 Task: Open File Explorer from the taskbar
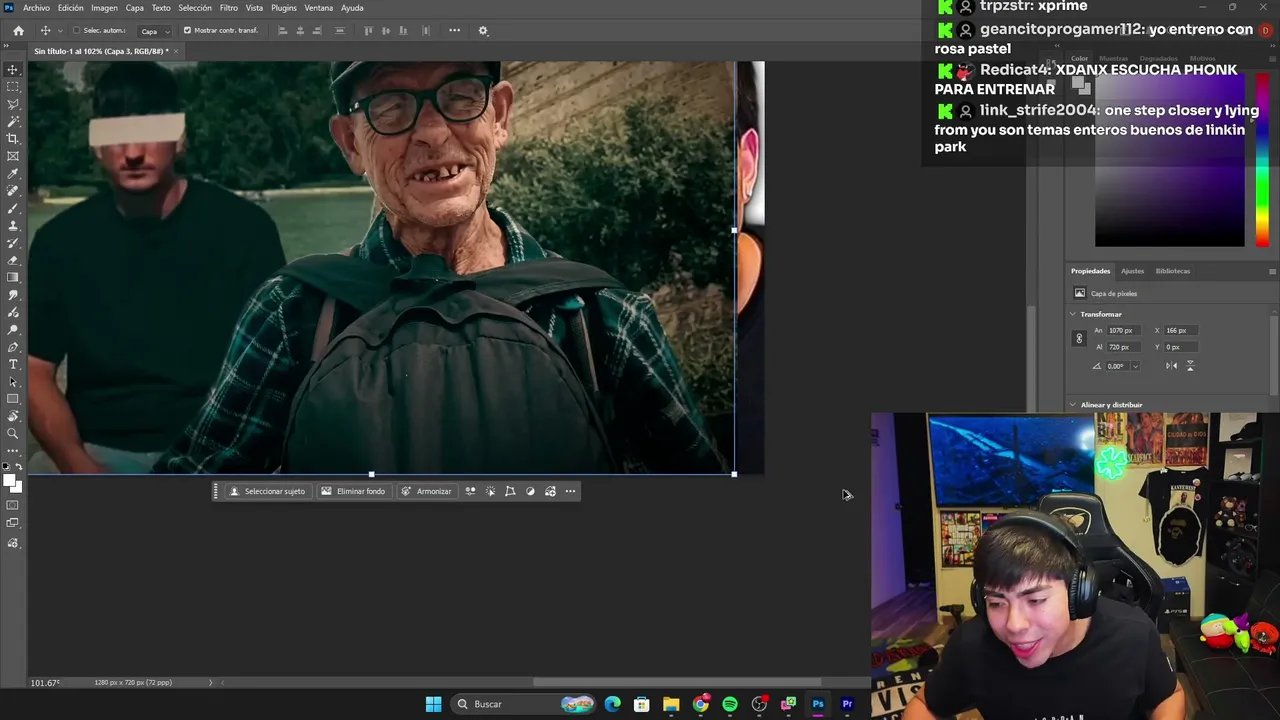(671, 704)
